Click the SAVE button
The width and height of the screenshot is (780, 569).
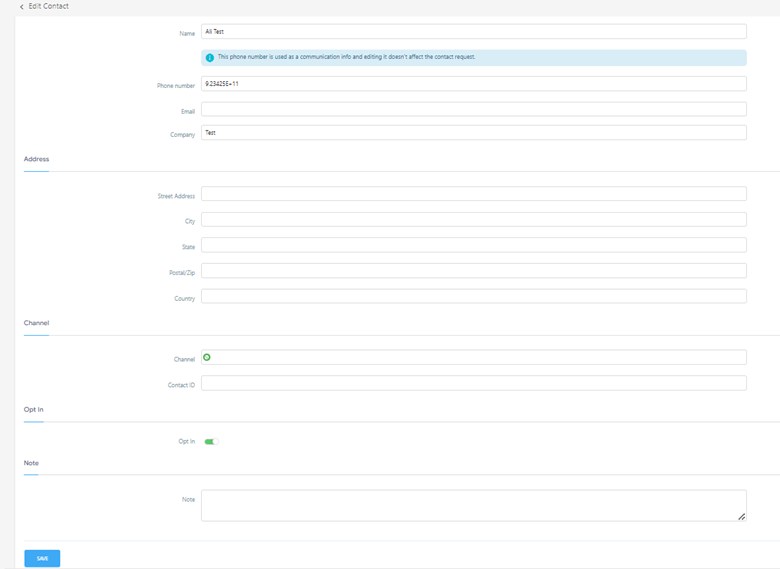click(x=42, y=559)
